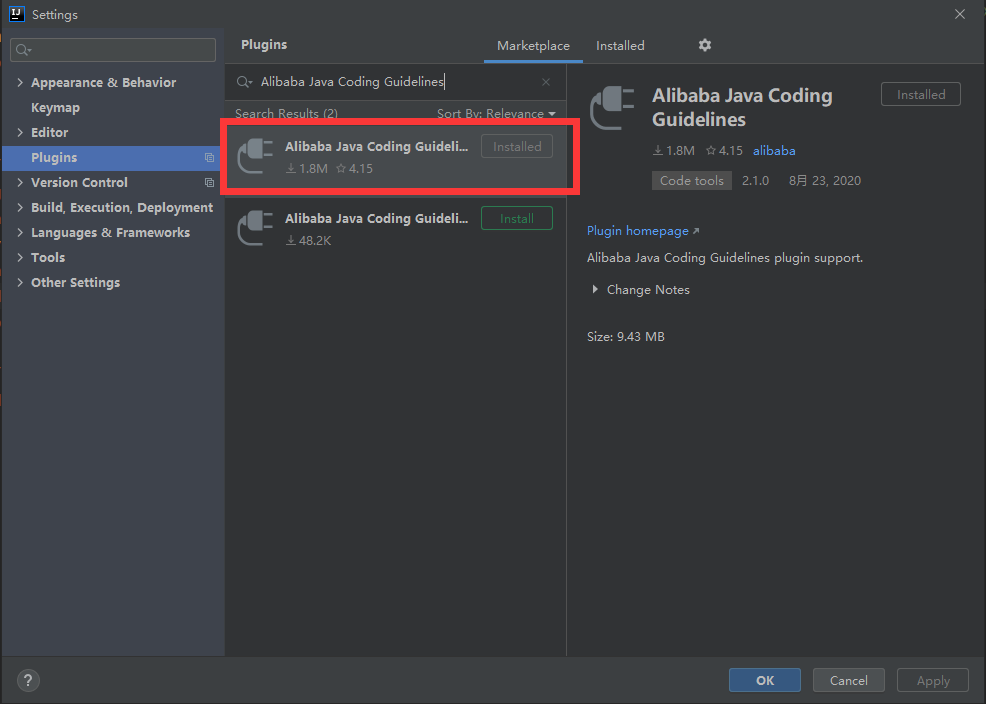
Task: Open the alibaba vendor link
Action: click(774, 151)
